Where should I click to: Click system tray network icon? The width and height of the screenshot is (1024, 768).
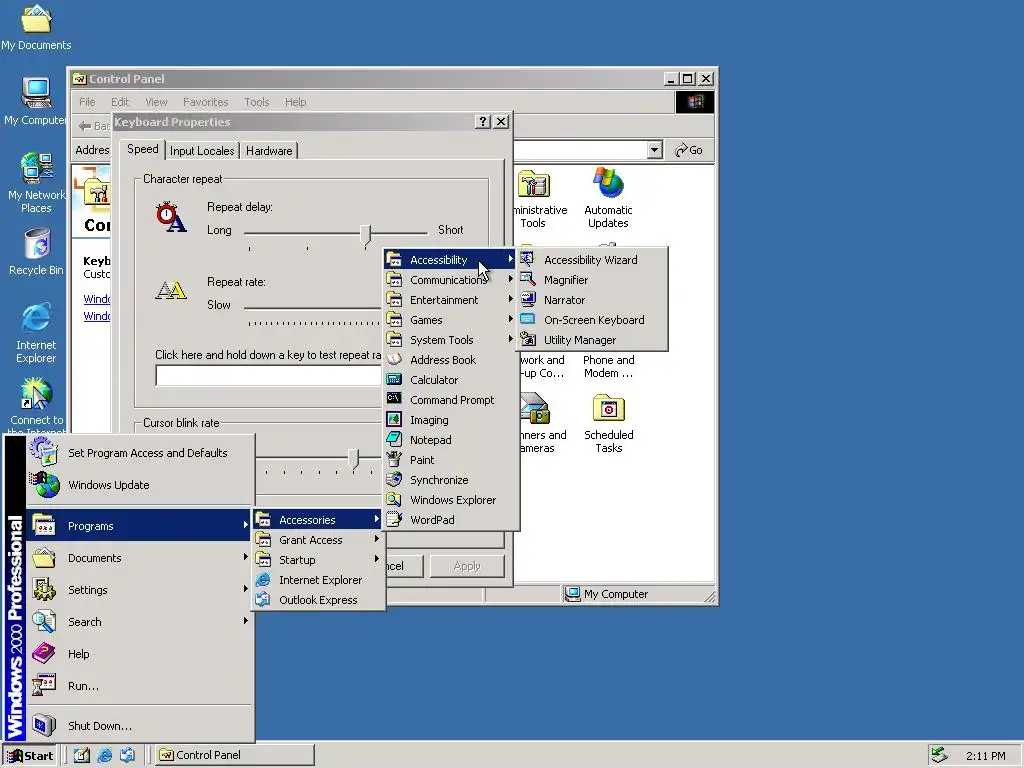[939, 755]
